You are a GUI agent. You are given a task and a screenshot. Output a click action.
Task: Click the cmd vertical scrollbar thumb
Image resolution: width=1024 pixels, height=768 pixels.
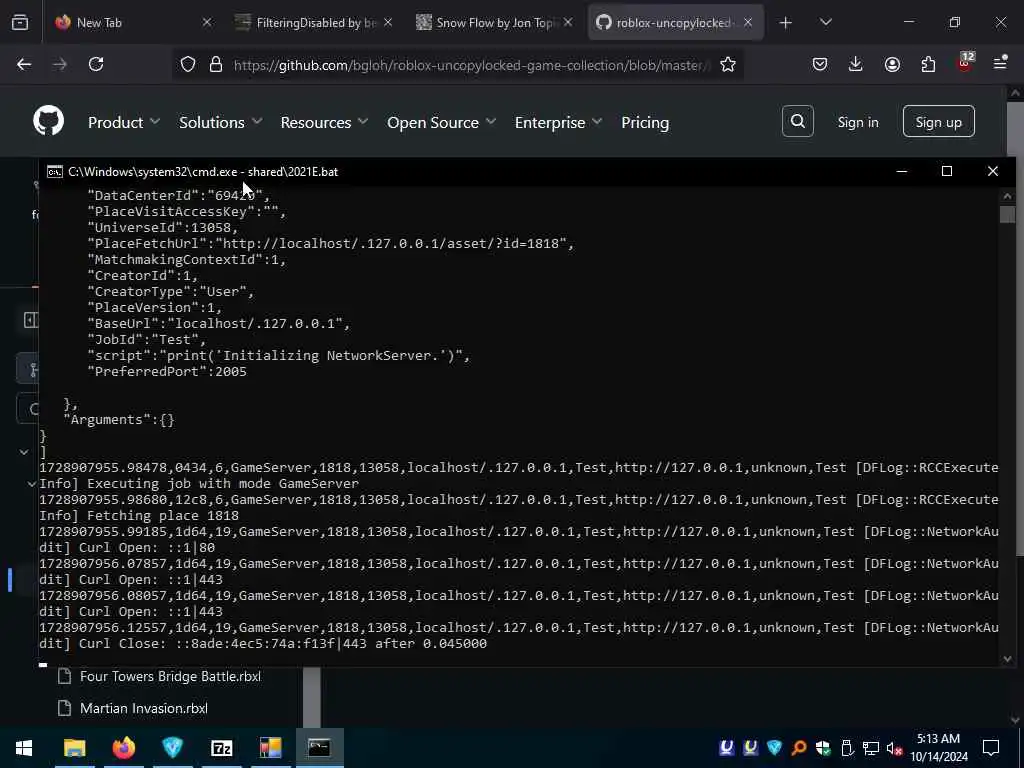click(x=1007, y=214)
